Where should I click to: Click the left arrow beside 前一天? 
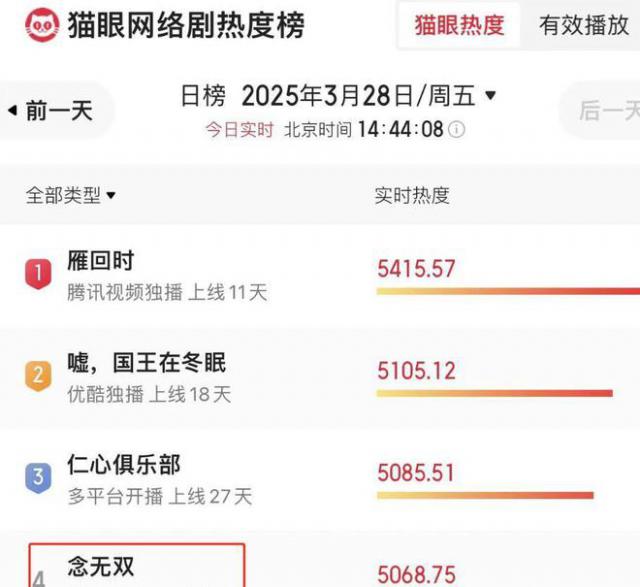click(x=12, y=110)
